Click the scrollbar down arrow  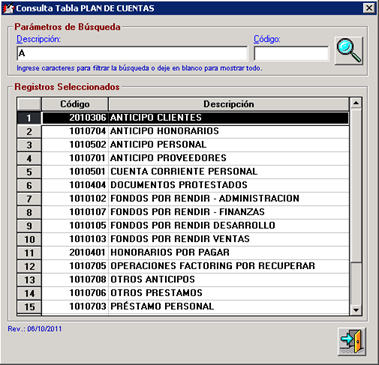point(356,310)
